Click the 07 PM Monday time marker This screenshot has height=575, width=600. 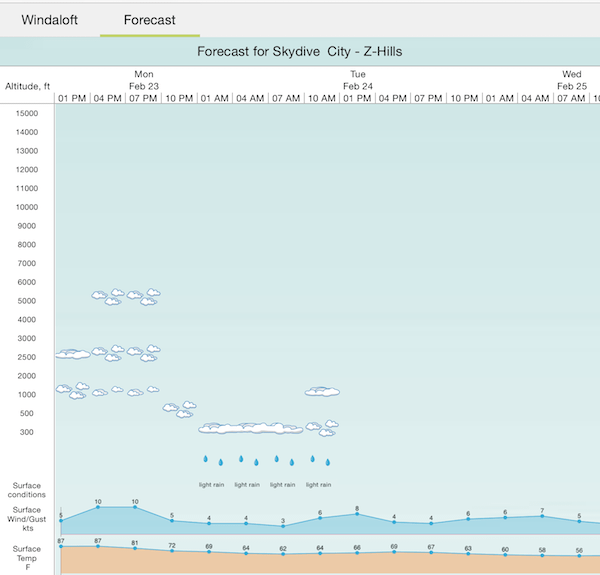click(x=143, y=98)
